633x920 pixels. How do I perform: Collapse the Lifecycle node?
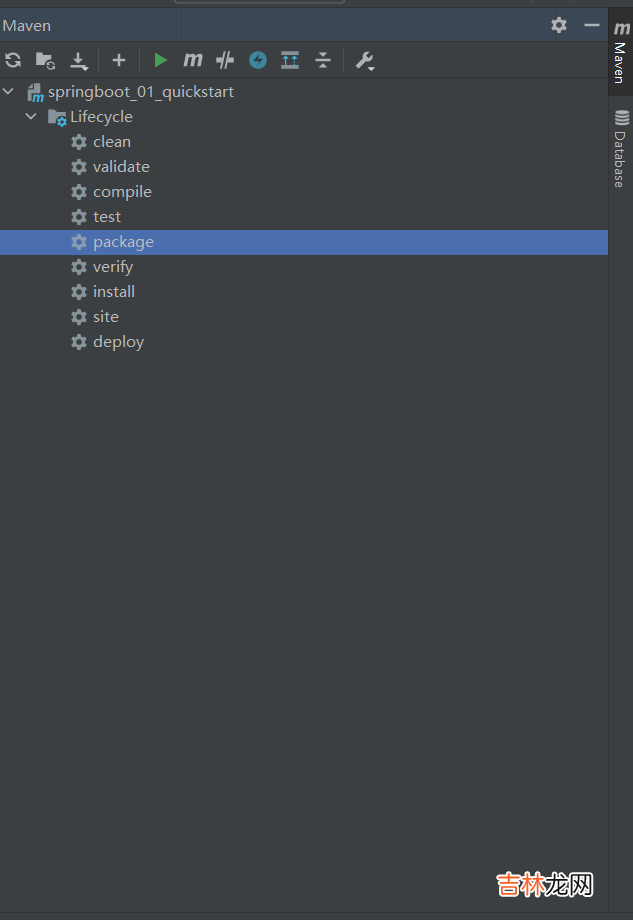(x=31, y=117)
